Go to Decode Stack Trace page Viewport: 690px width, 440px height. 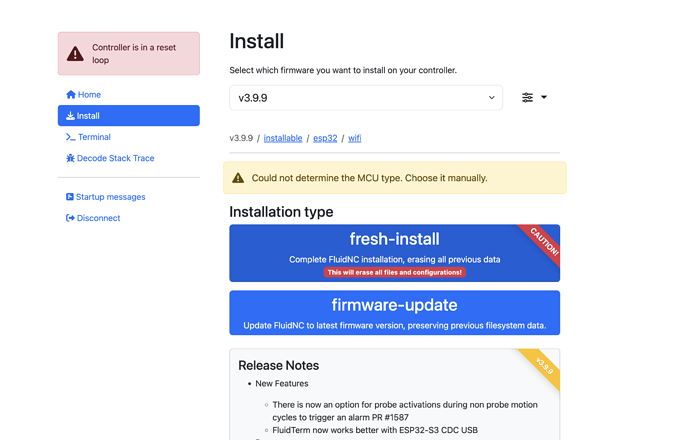coord(115,158)
